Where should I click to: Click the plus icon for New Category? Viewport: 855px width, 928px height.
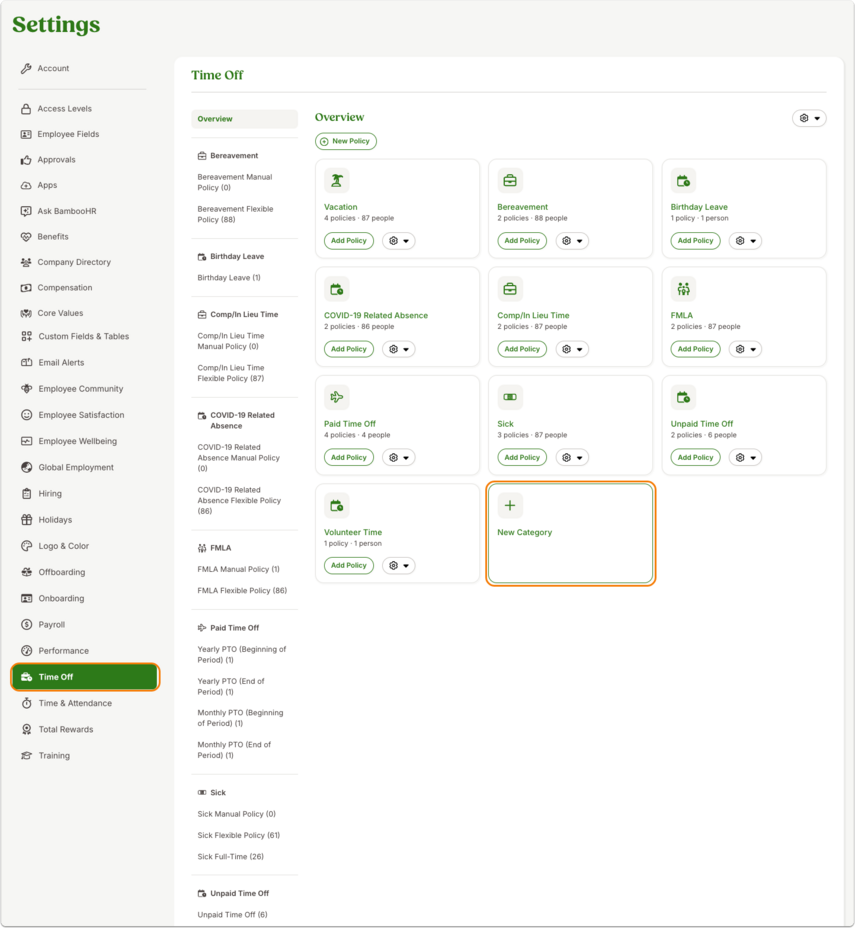(x=510, y=505)
